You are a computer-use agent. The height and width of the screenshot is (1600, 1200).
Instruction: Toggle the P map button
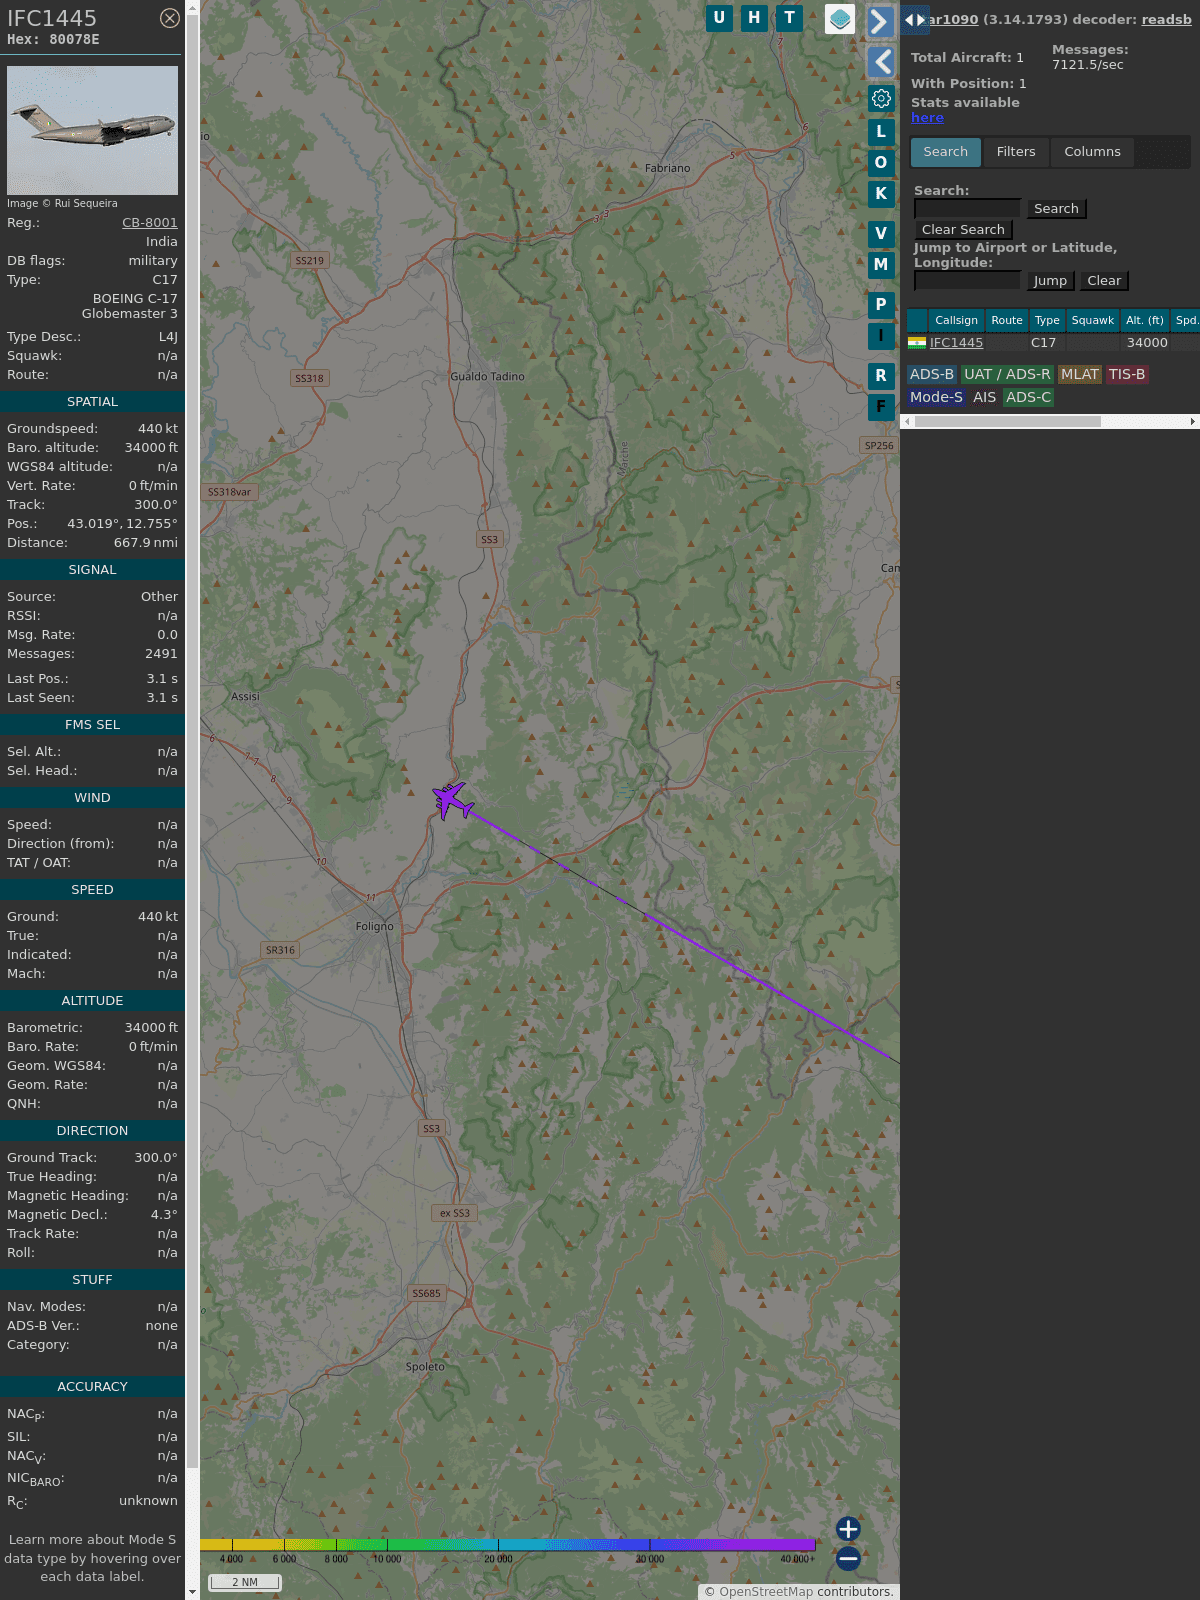[x=881, y=304]
